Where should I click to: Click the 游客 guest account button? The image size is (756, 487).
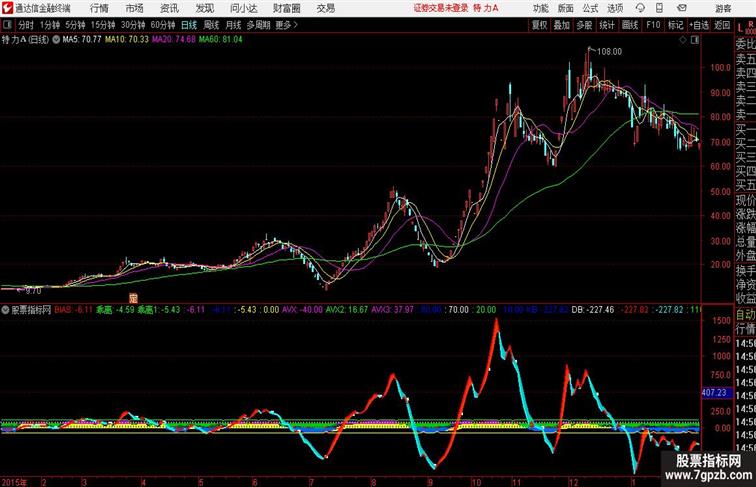(723, 8)
